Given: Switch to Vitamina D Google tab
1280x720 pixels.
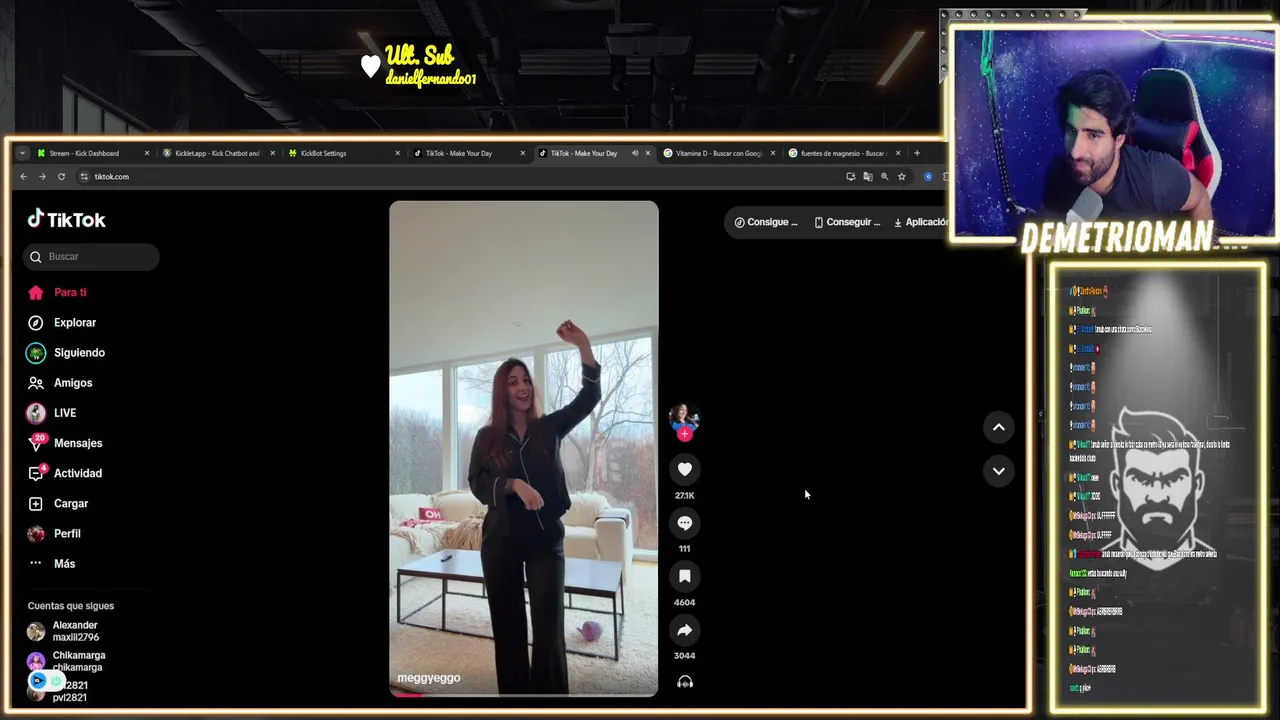Looking at the screenshot, I should 718,153.
